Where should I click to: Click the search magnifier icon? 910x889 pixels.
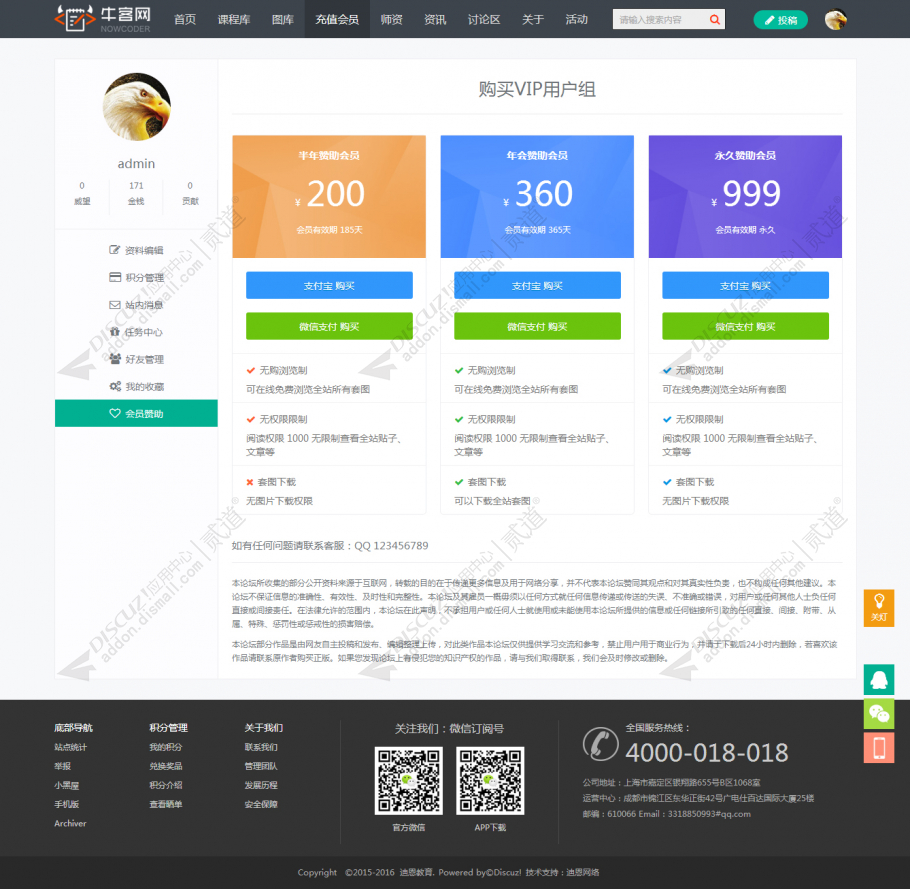click(714, 20)
